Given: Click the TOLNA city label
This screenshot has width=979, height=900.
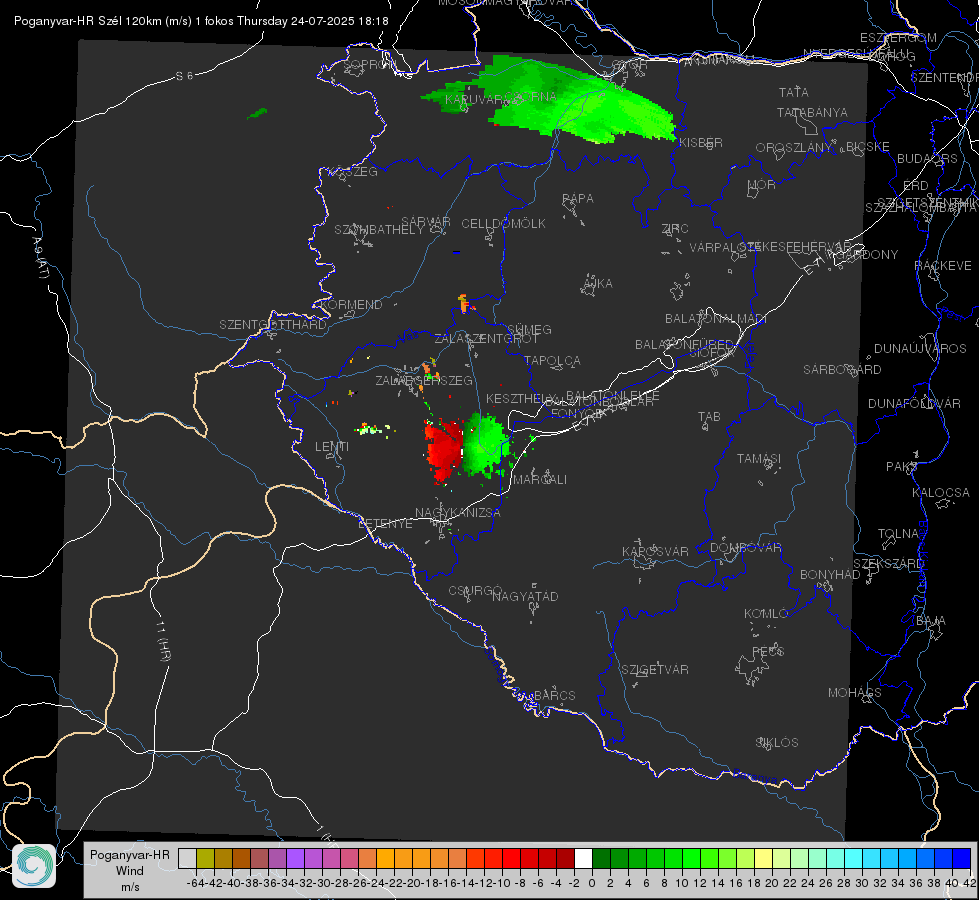Looking at the screenshot, I should coord(898,534).
